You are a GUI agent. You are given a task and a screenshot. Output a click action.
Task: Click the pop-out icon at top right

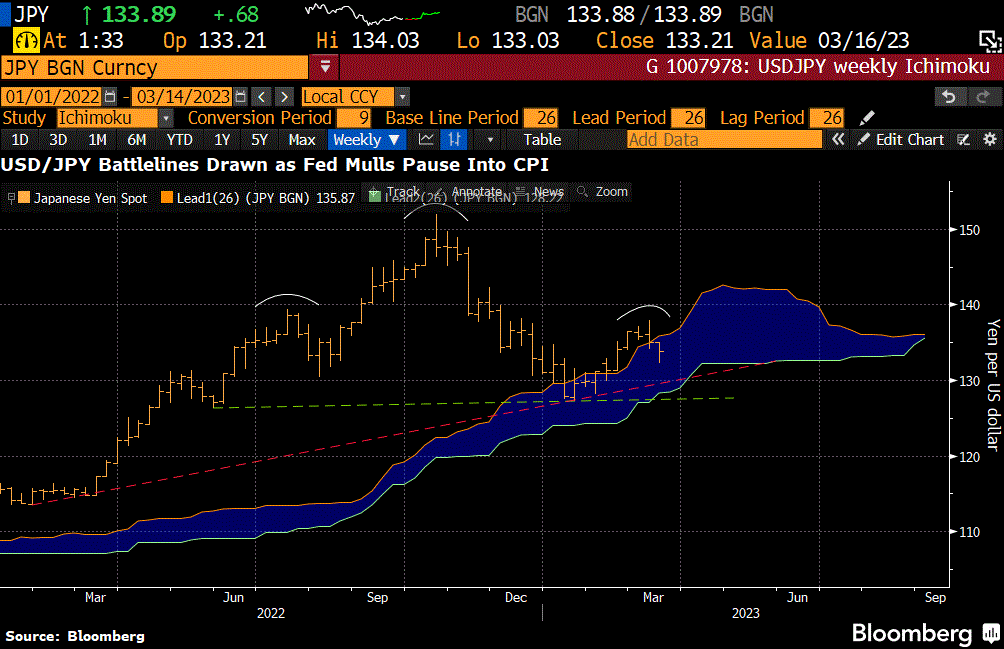point(990,41)
